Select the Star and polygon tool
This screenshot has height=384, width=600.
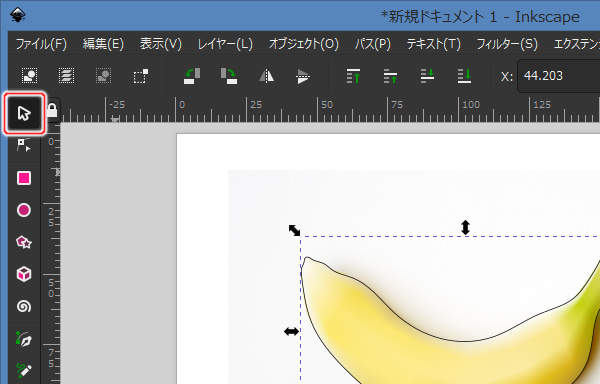point(24,242)
